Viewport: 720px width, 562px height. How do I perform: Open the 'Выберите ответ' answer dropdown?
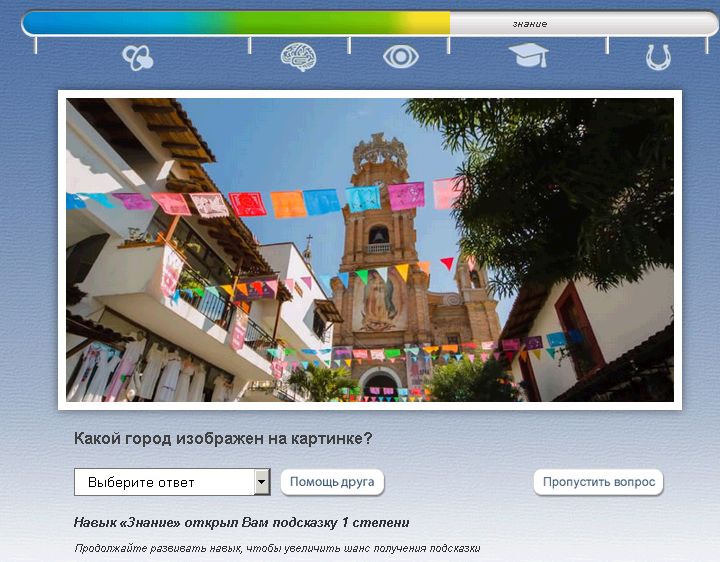(x=172, y=482)
